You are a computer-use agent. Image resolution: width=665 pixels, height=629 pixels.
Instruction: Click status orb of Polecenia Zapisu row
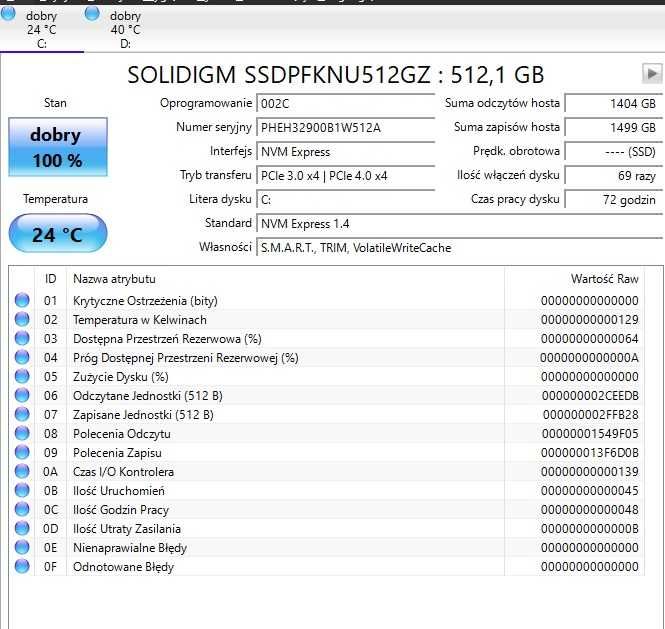click(x=22, y=452)
